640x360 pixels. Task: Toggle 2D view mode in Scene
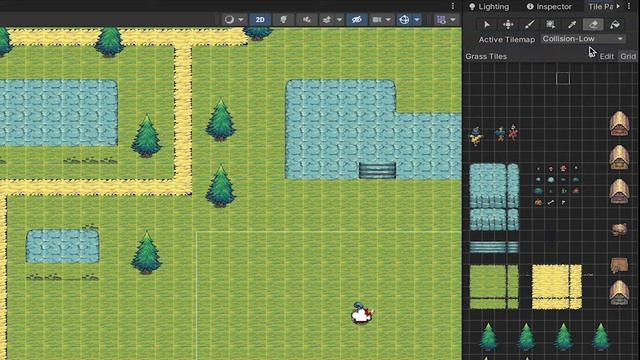260,20
